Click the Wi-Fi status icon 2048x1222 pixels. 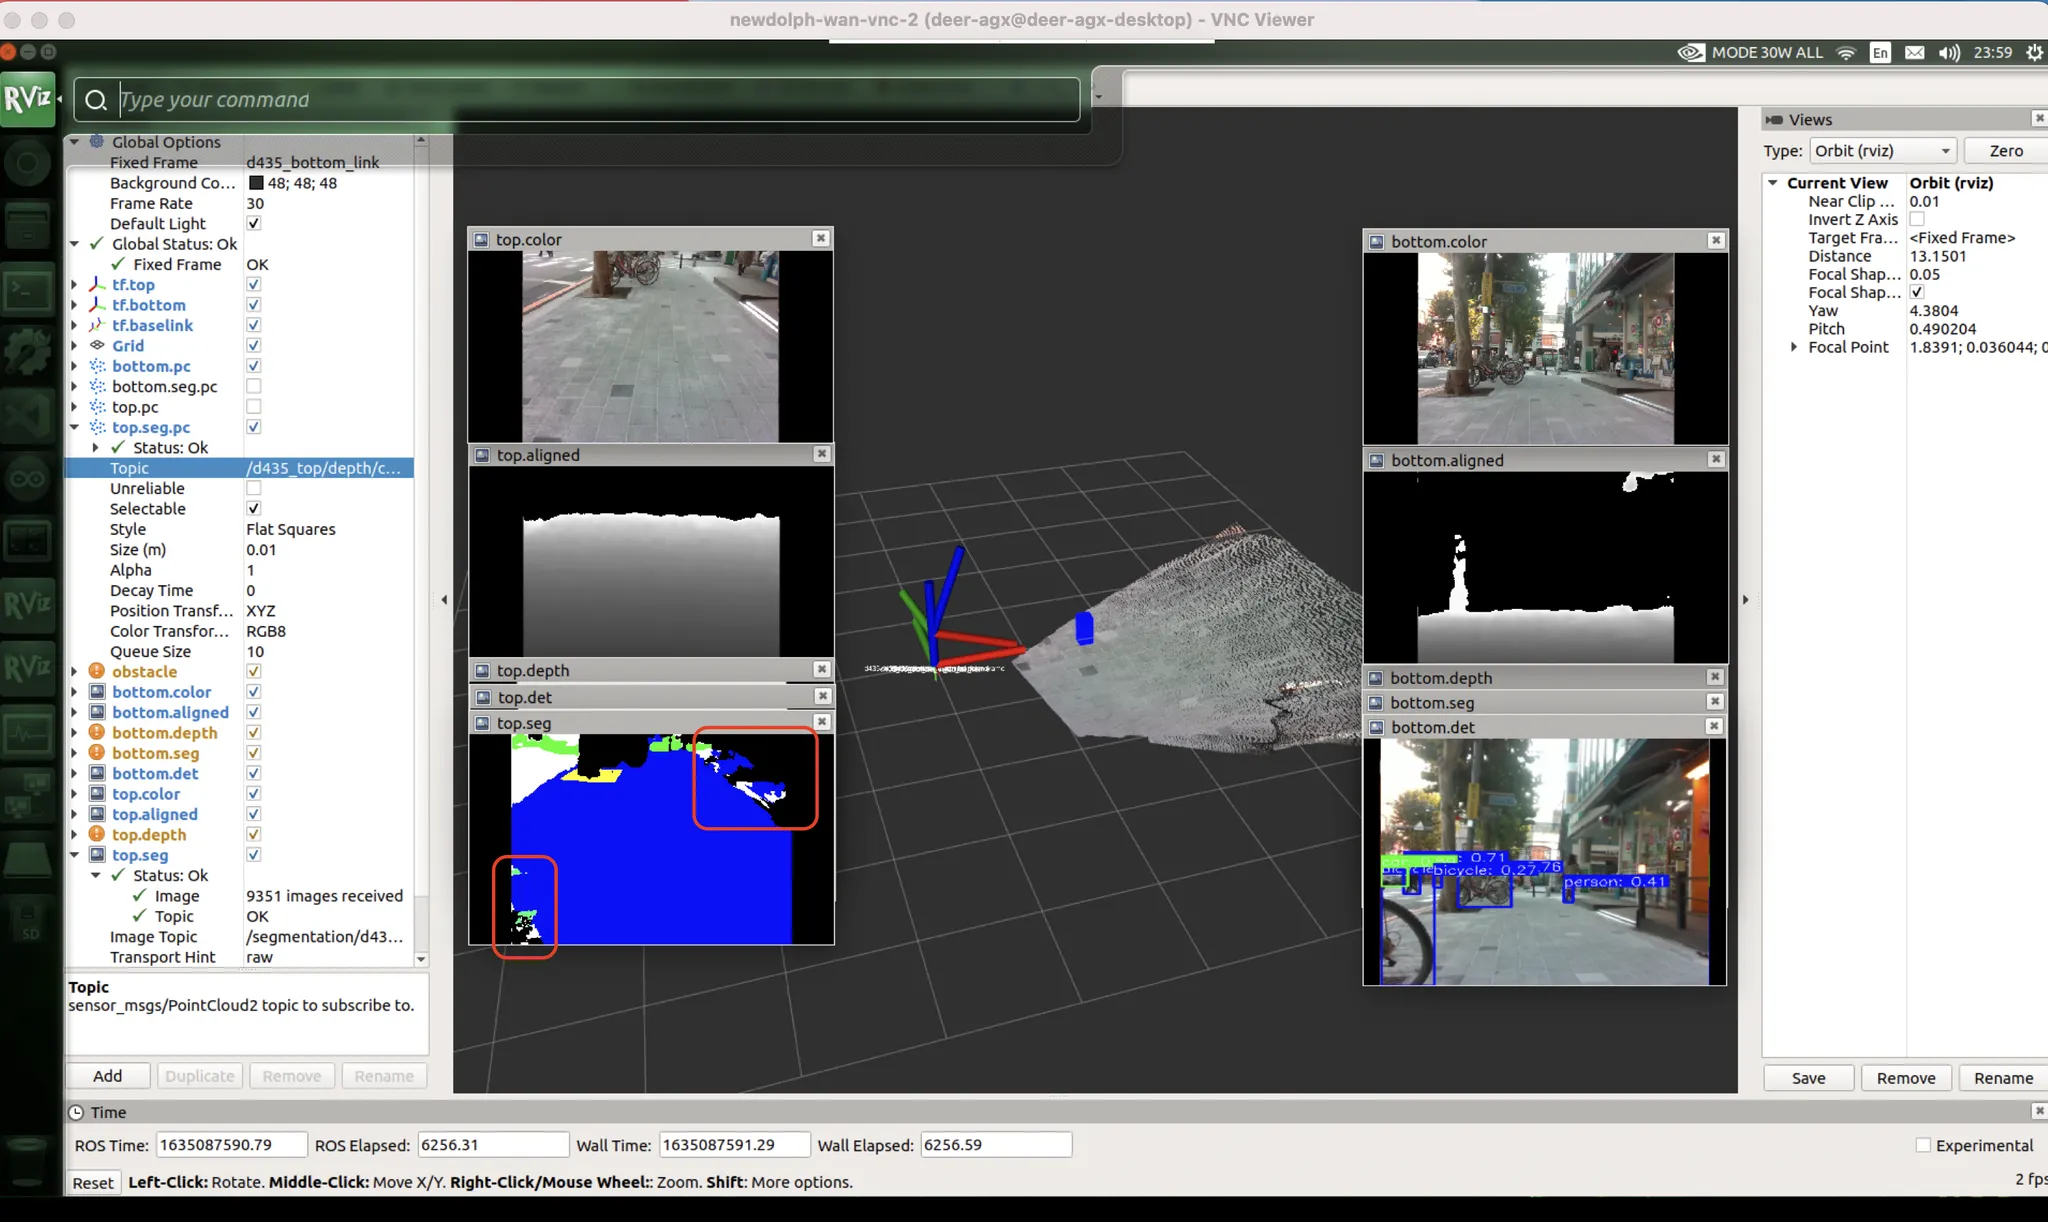coord(1846,53)
